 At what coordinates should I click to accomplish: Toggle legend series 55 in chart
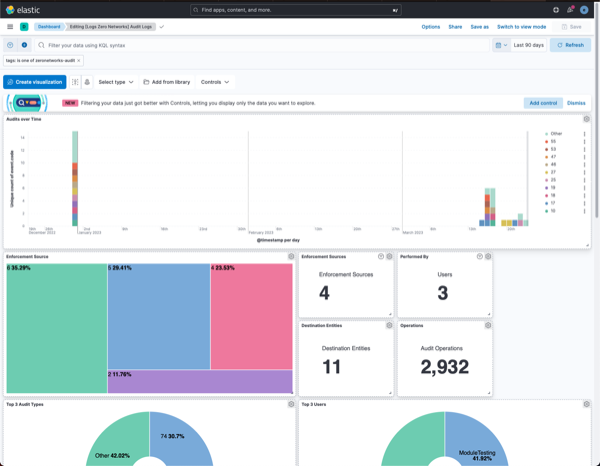pyautogui.click(x=552, y=141)
